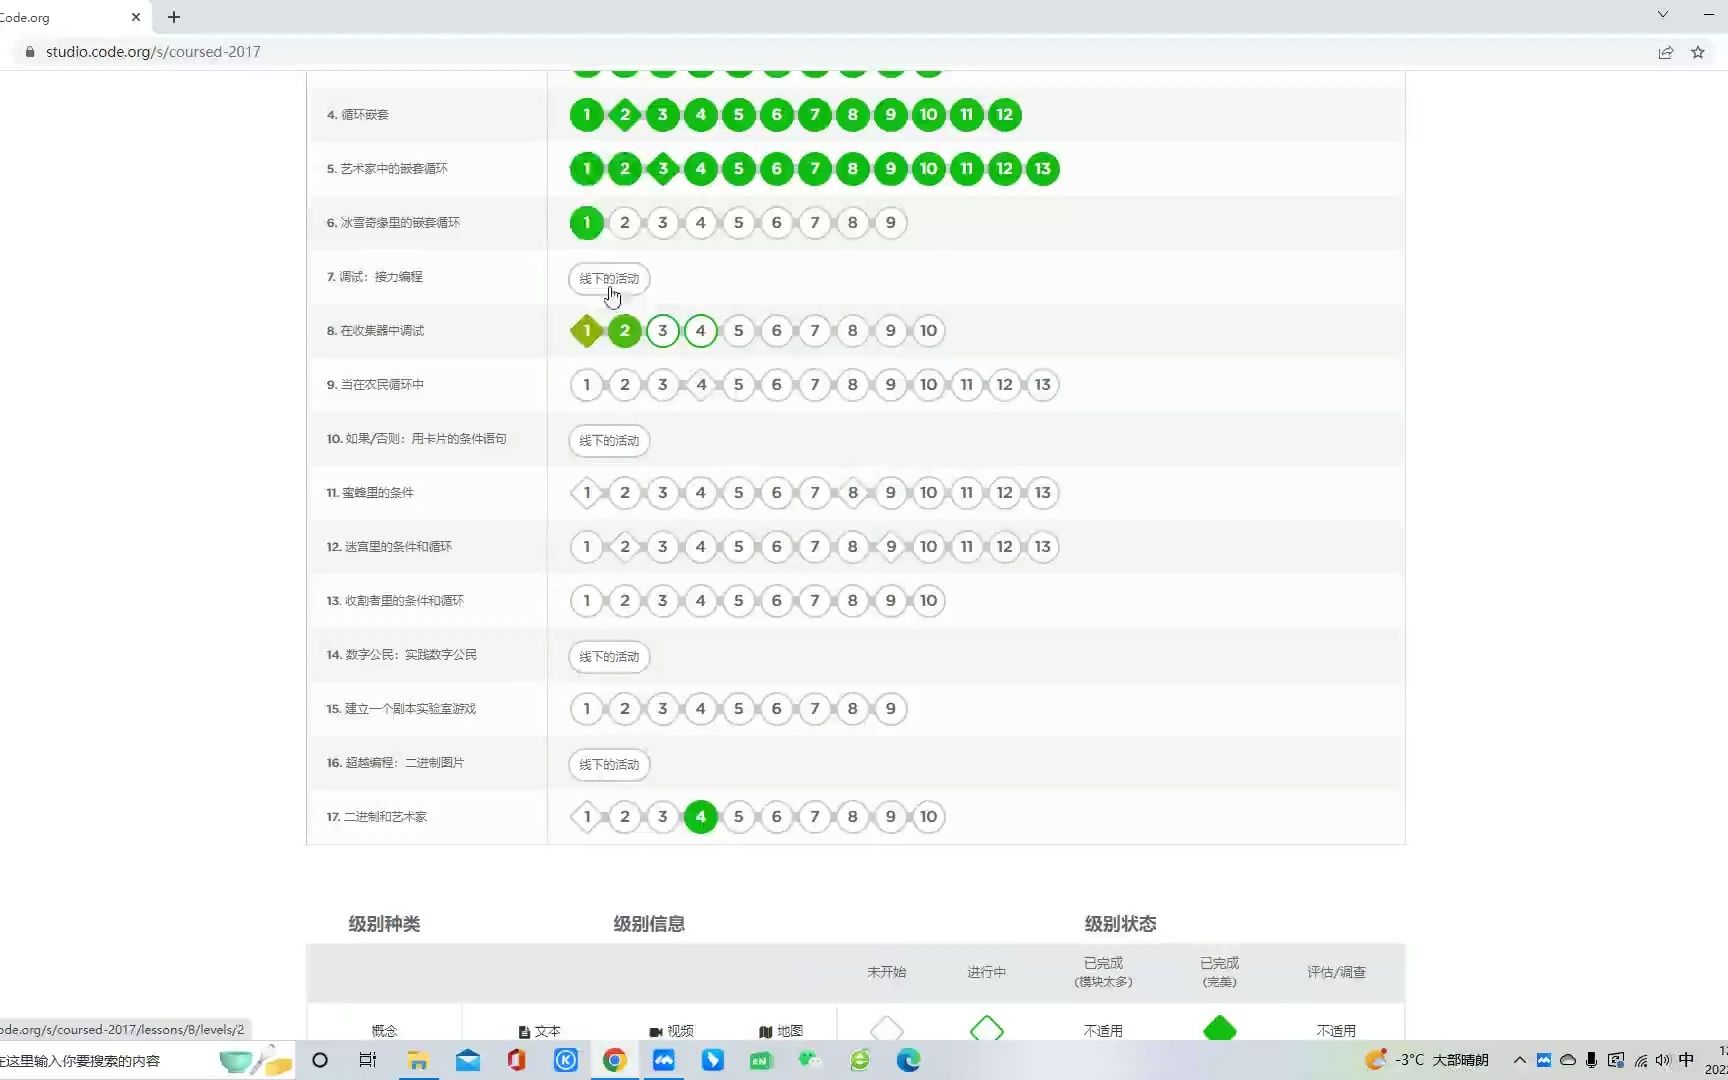This screenshot has width=1728, height=1080.
Task: Open the 线下的活动 for lesson 10 如果/否则
Action: [x=609, y=441]
